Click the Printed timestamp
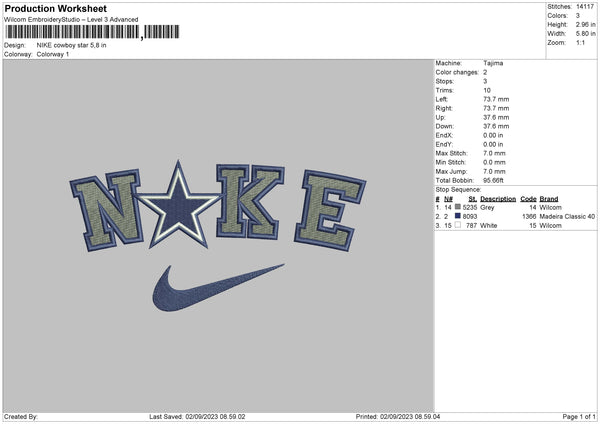This screenshot has width=600, height=424. tap(398, 416)
